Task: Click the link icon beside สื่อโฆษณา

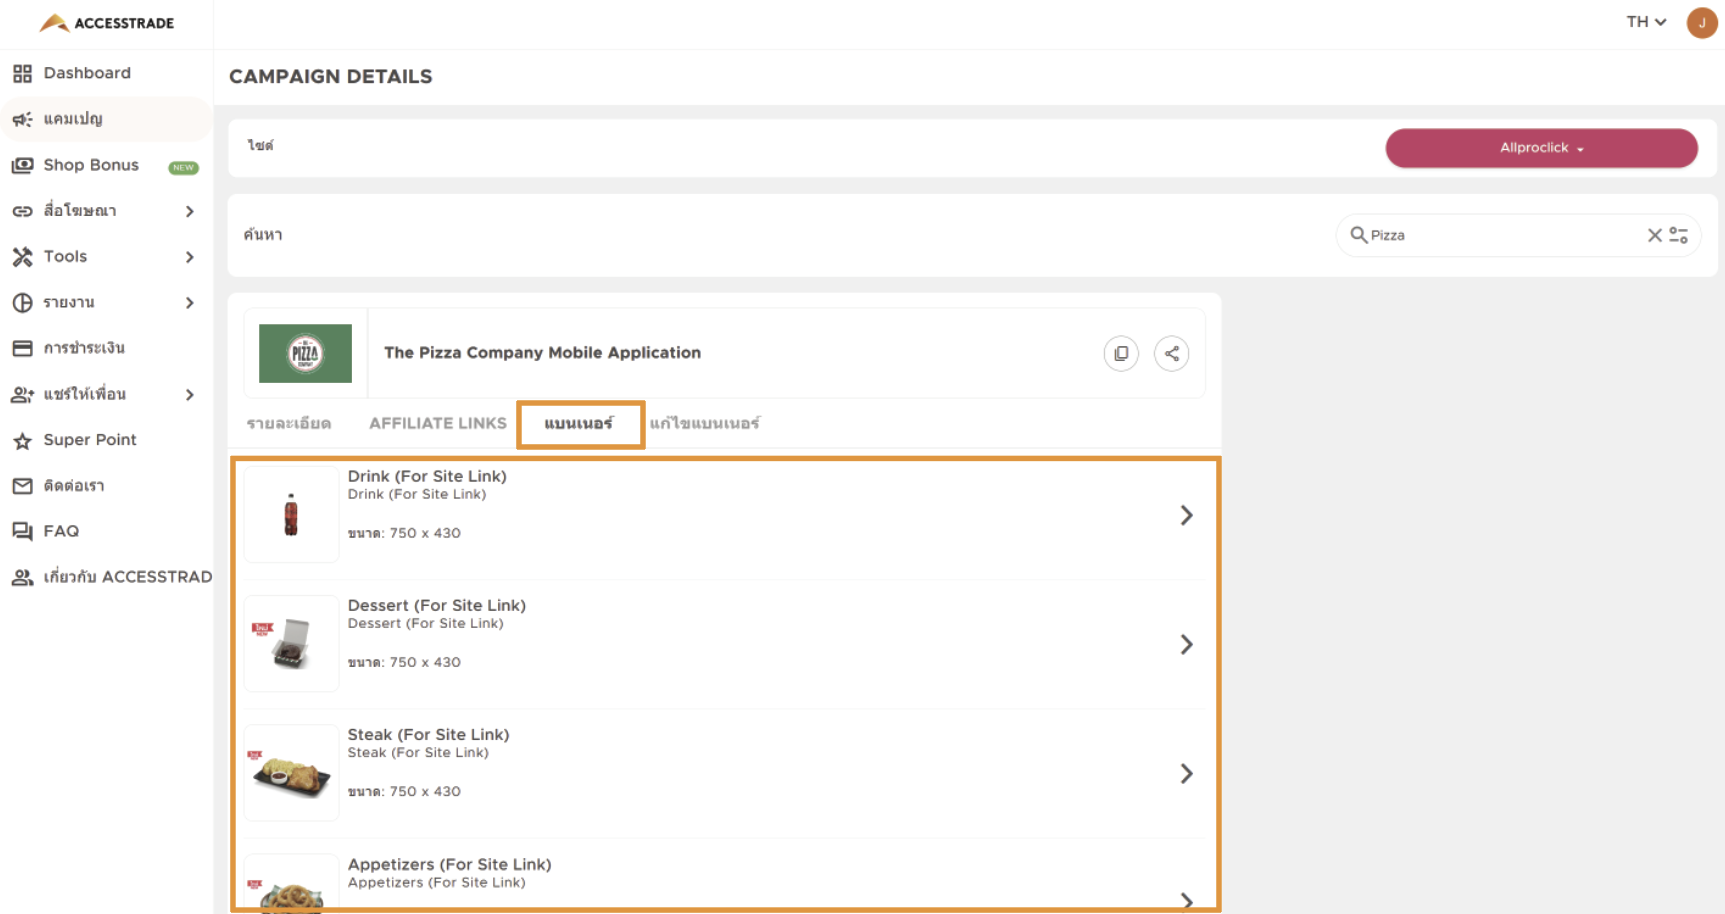Action: pyautogui.click(x=22, y=211)
